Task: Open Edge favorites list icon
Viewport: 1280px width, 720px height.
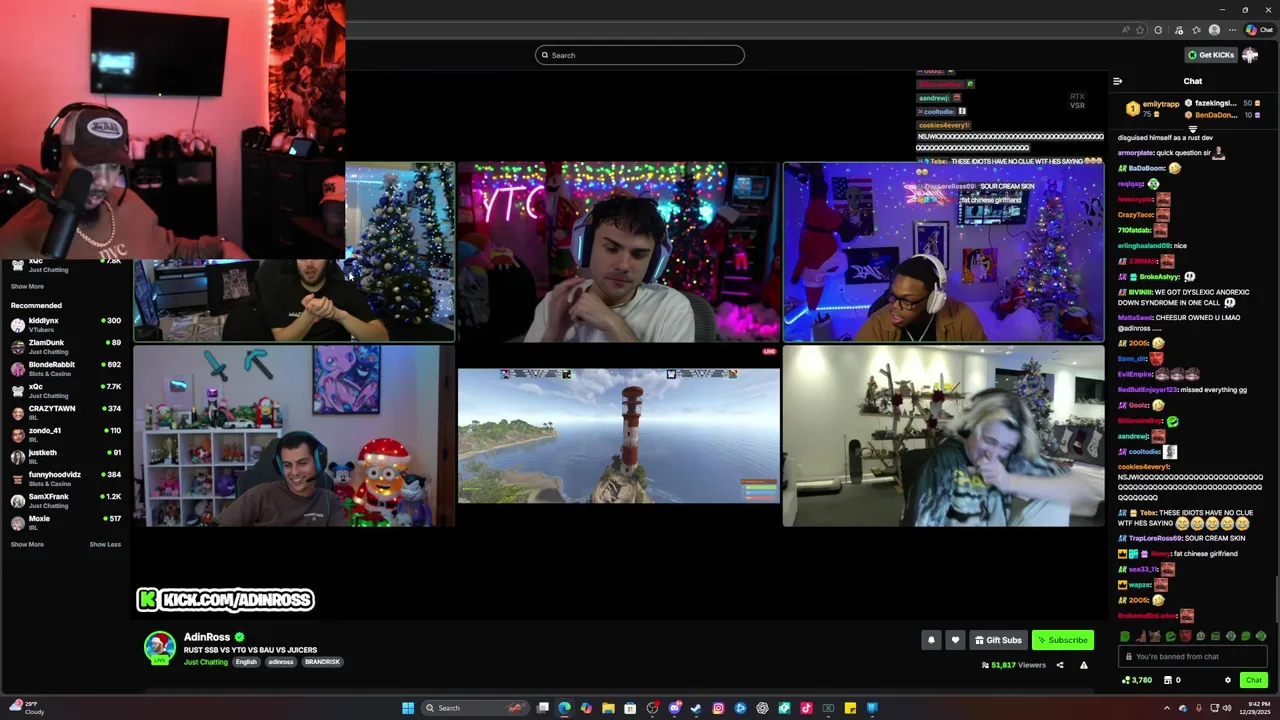Action: 1197,30
